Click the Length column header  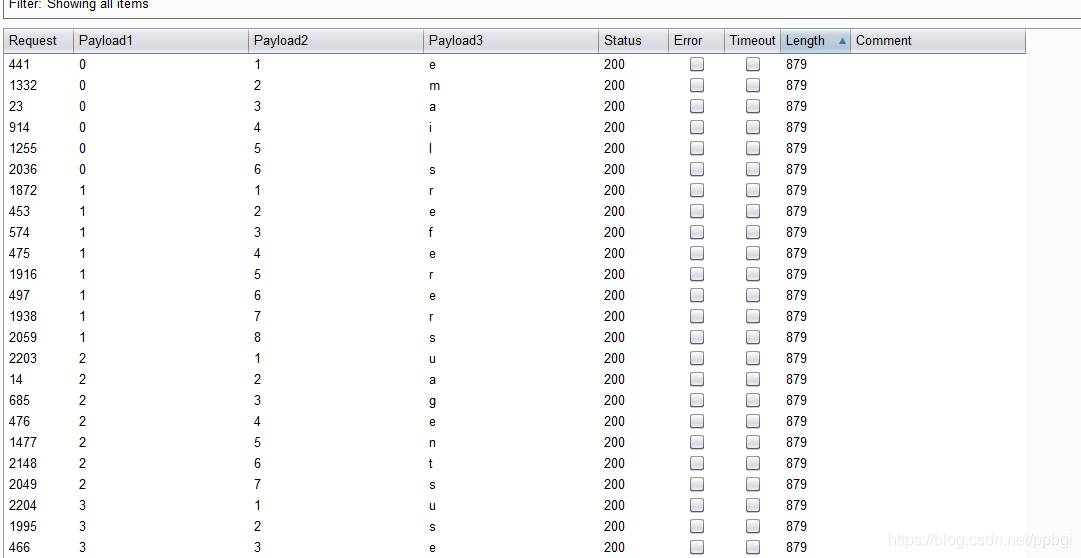pyautogui.click(x=815, y=41)
